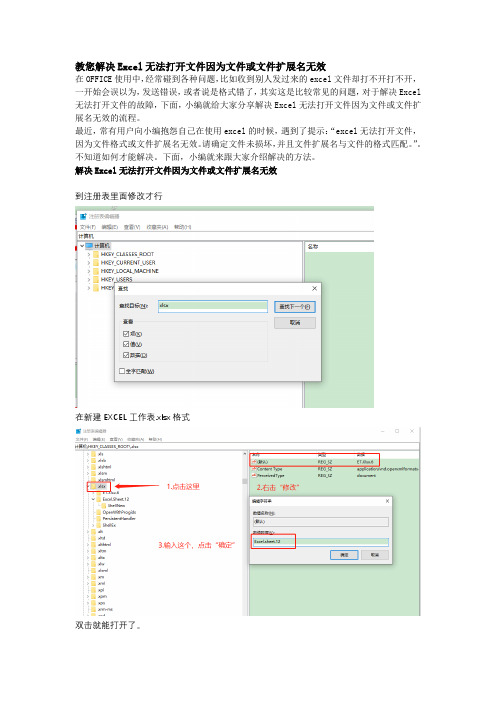The width and height of the screenshot is (496, 702).
Task: Click the HKEY_USERS folder icon
Action: [x=96, y=279]
